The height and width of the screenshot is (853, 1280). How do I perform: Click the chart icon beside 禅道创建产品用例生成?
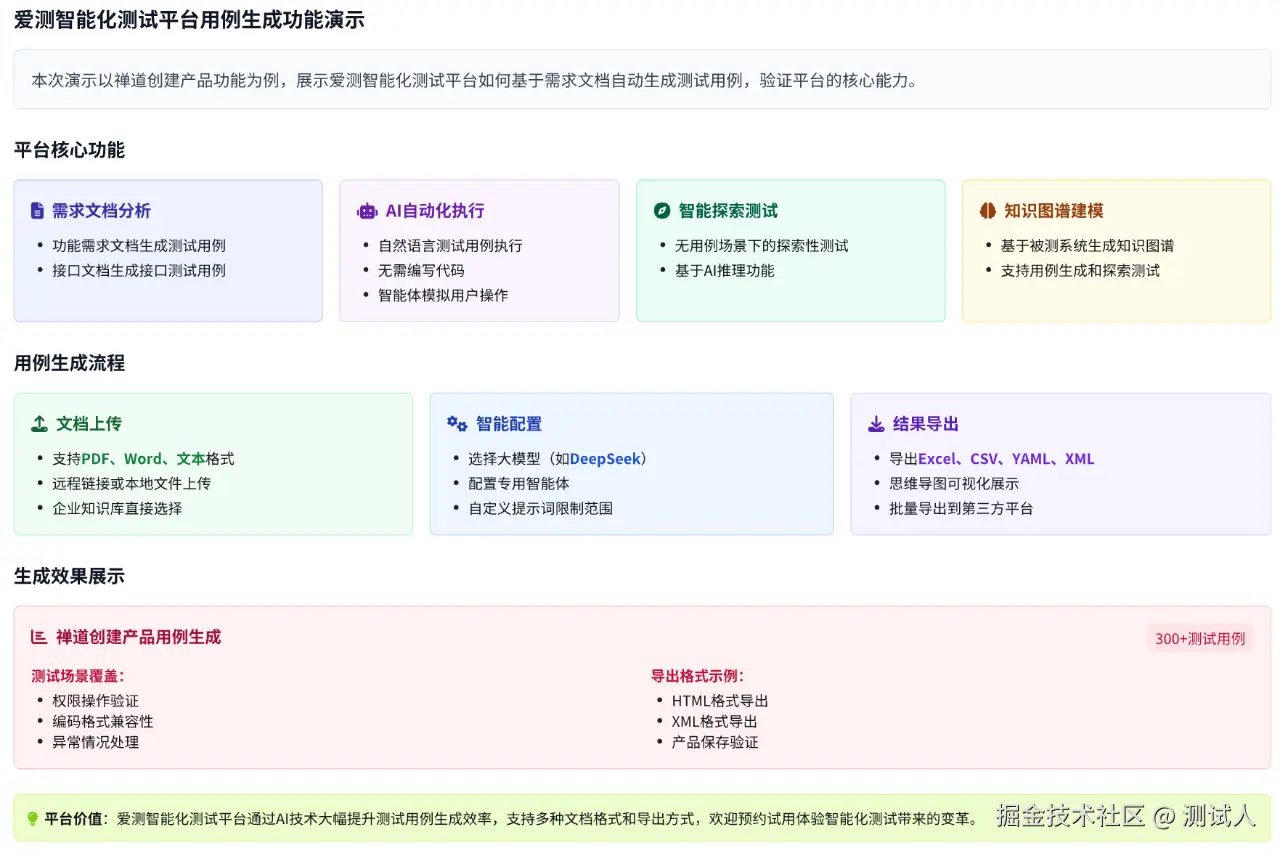tap(39, 637)
